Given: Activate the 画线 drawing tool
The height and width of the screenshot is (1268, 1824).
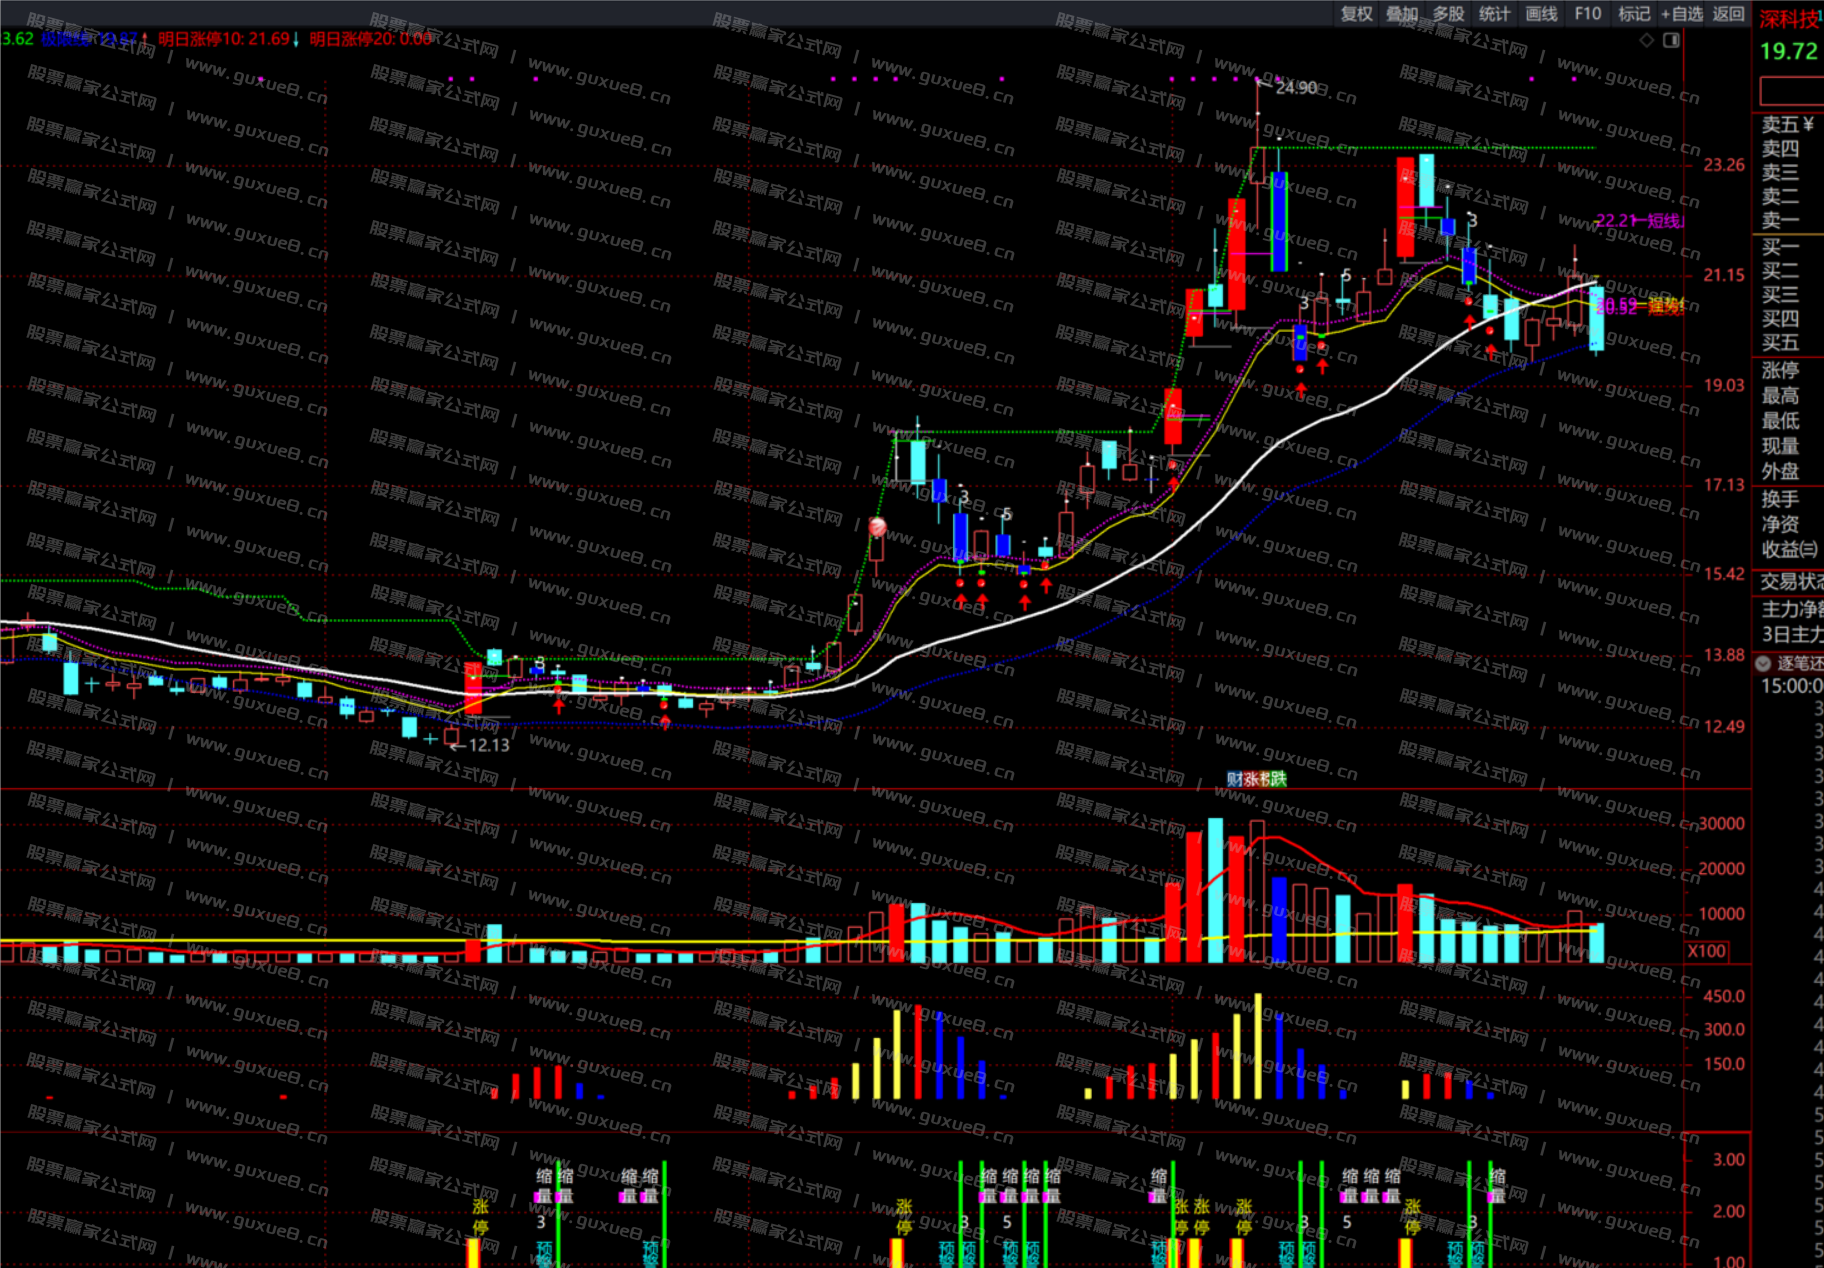Looking at the screenshot, I should 1541,13.
